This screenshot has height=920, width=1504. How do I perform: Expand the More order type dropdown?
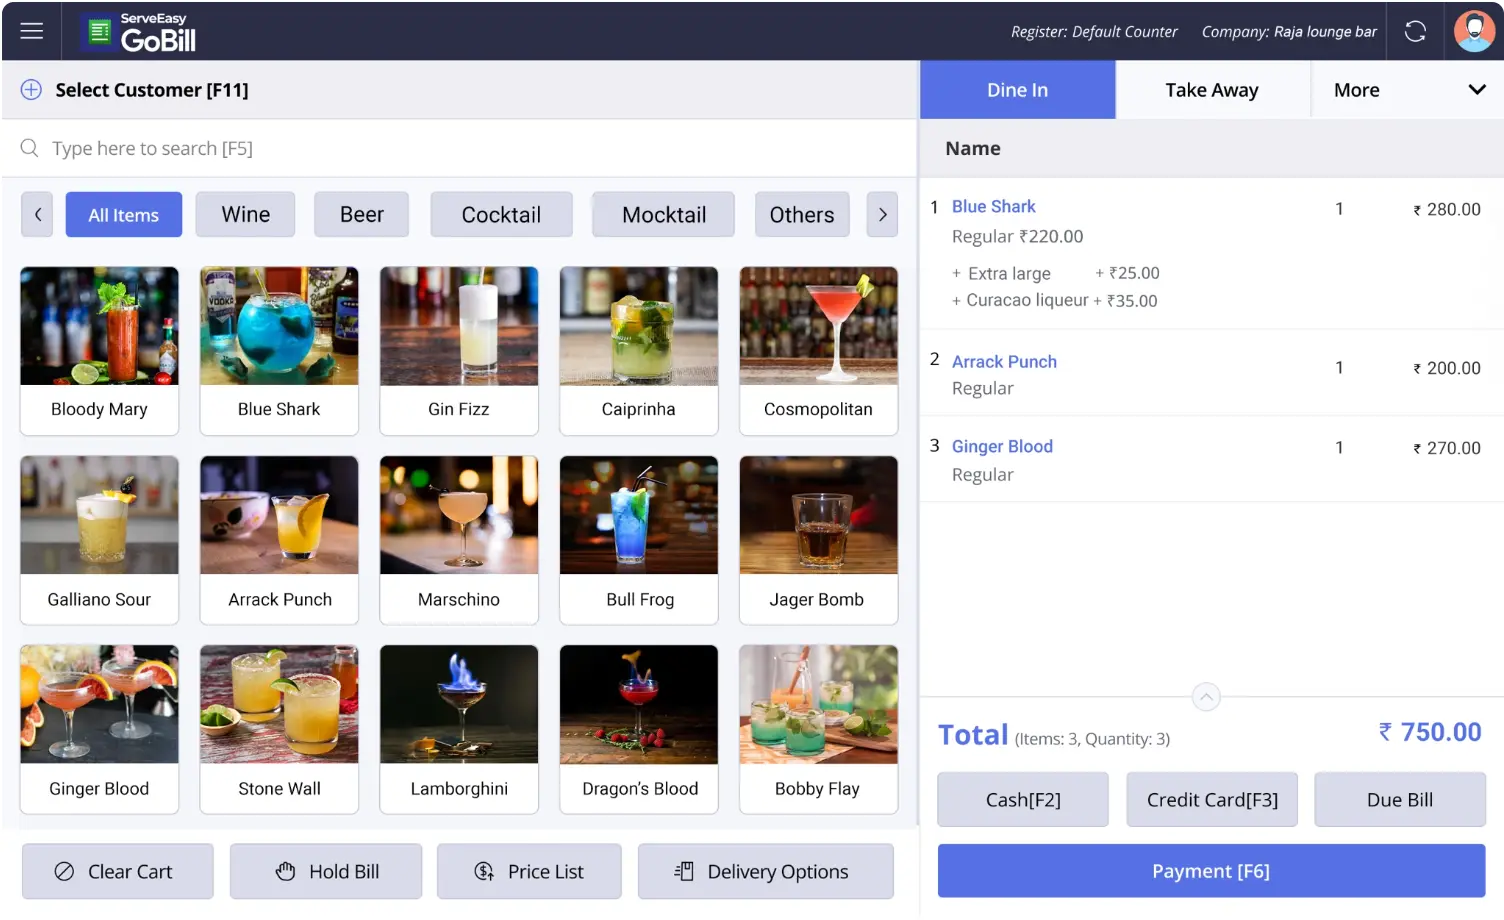(x=1476, y=90)
